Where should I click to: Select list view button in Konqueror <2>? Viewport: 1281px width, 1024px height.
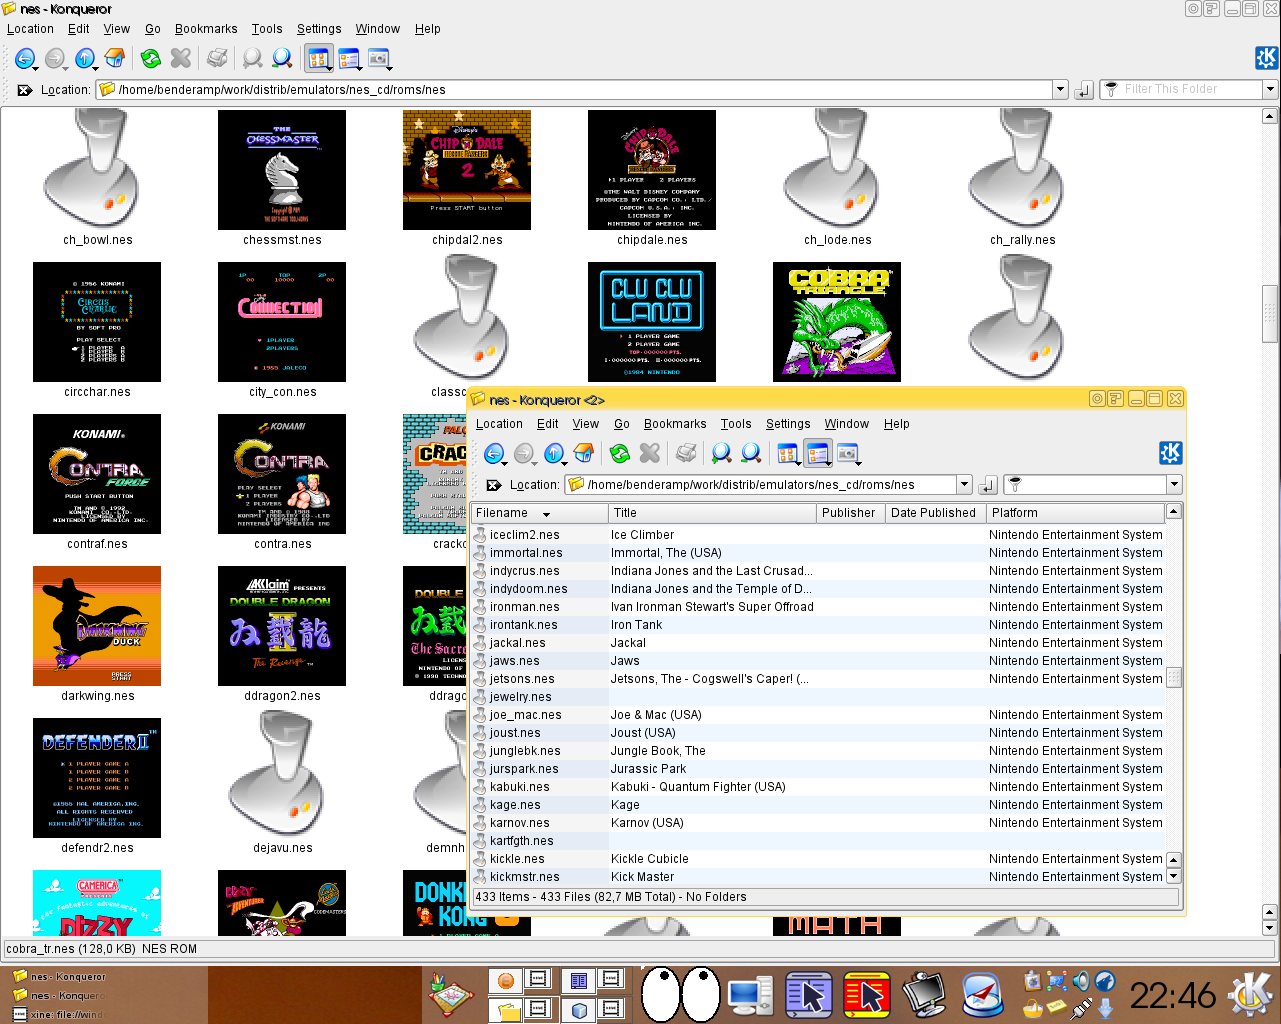tap(818, 454)
